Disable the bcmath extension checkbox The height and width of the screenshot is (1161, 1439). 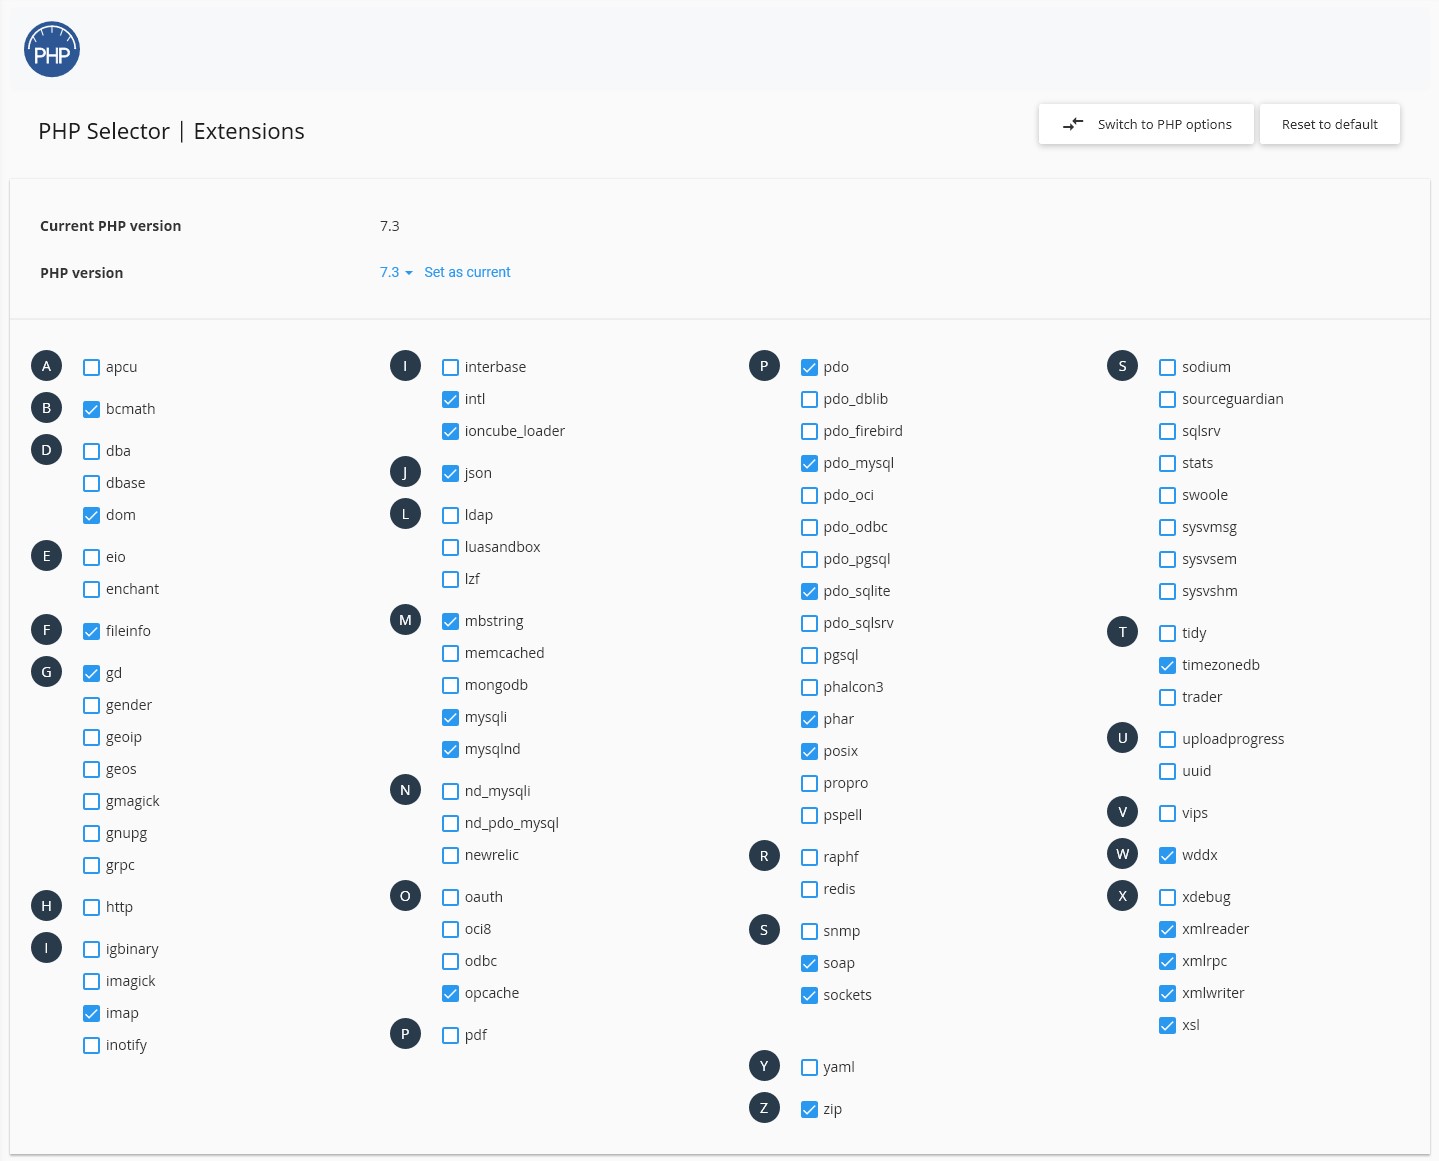tap(91, 409)
